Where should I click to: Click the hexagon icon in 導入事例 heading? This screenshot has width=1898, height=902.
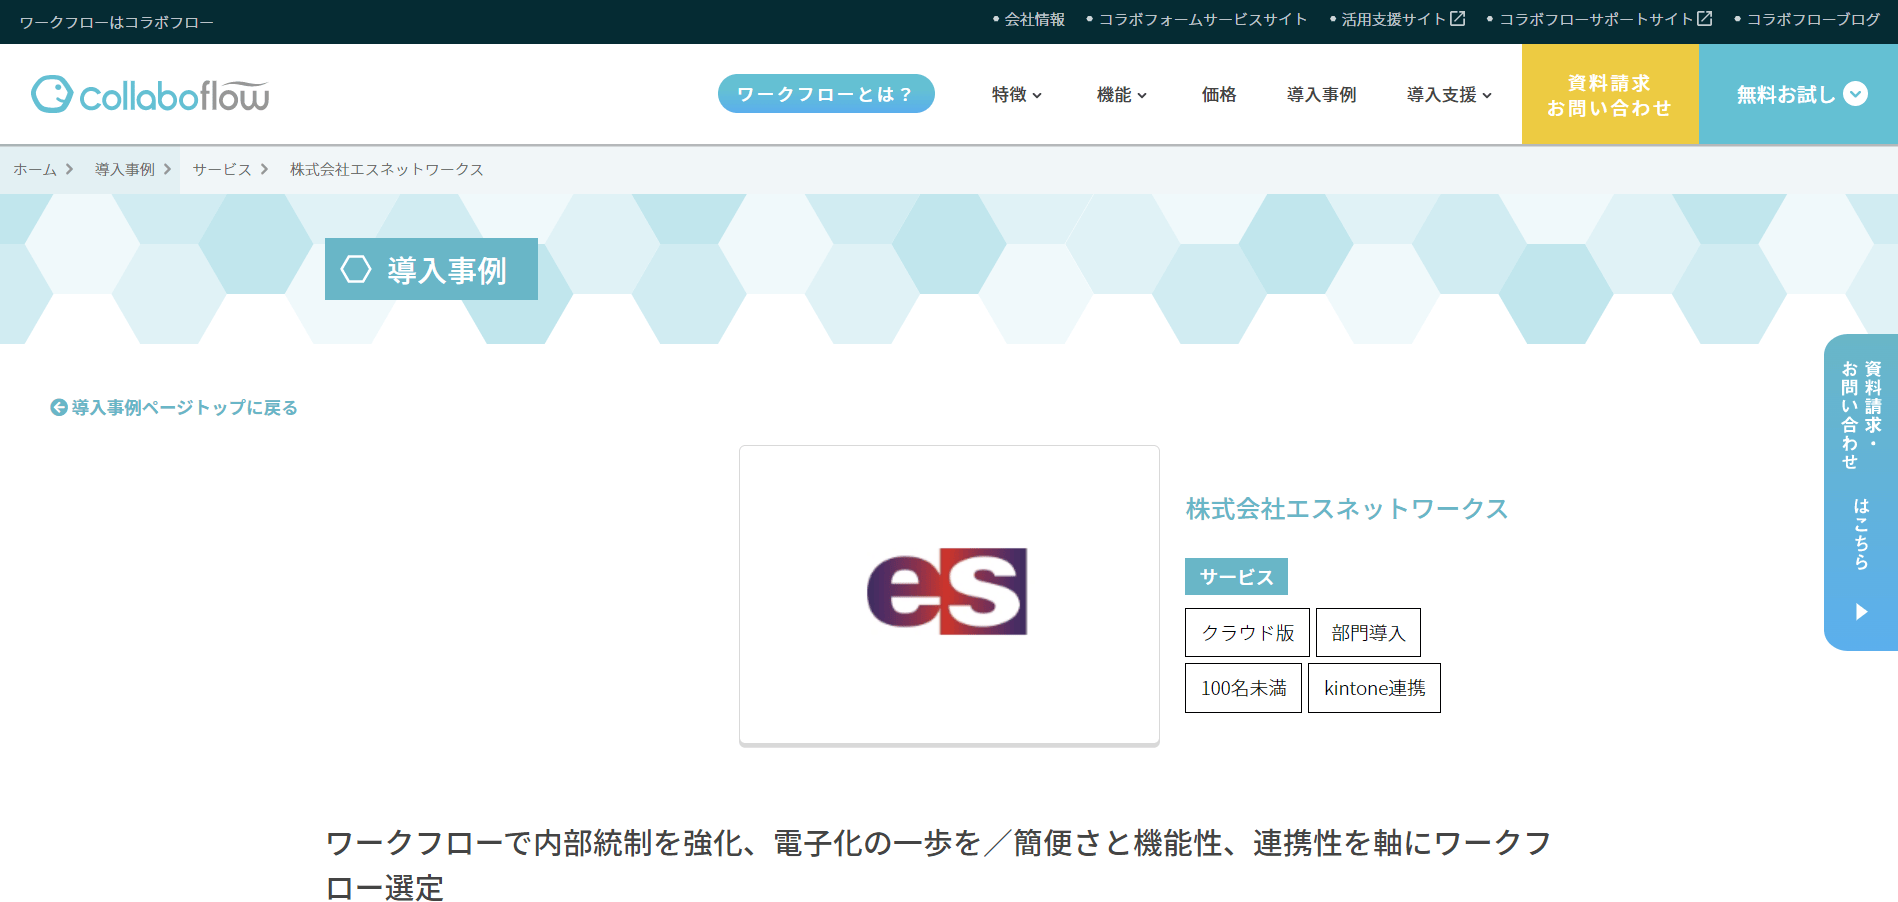click(x=356, y=269)
